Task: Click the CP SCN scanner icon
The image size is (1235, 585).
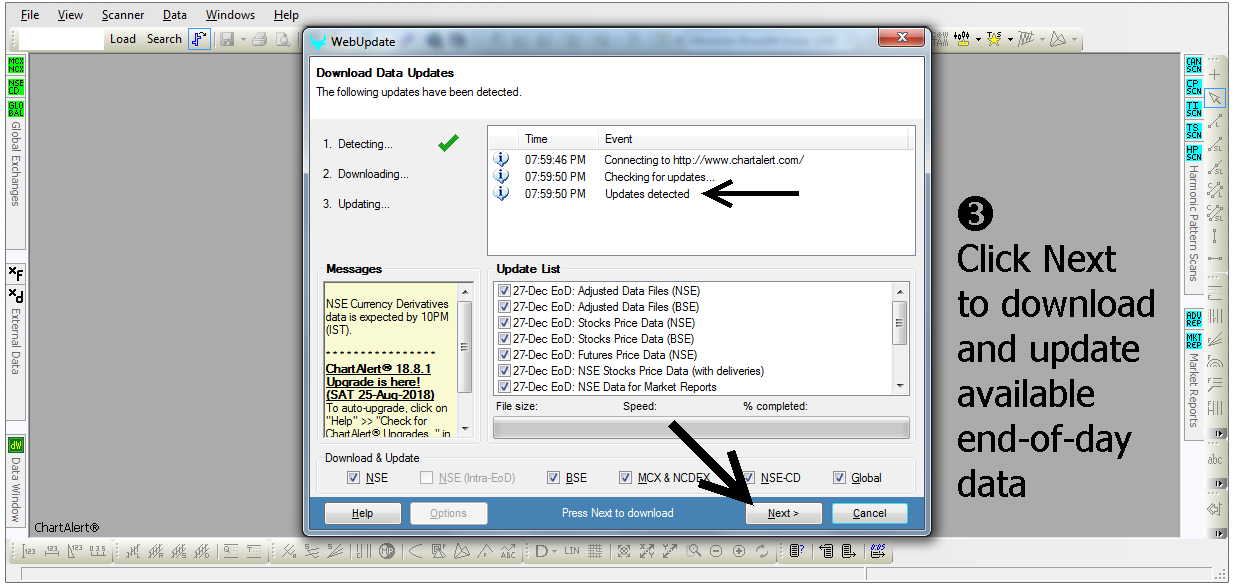Action: point(1194,87)
